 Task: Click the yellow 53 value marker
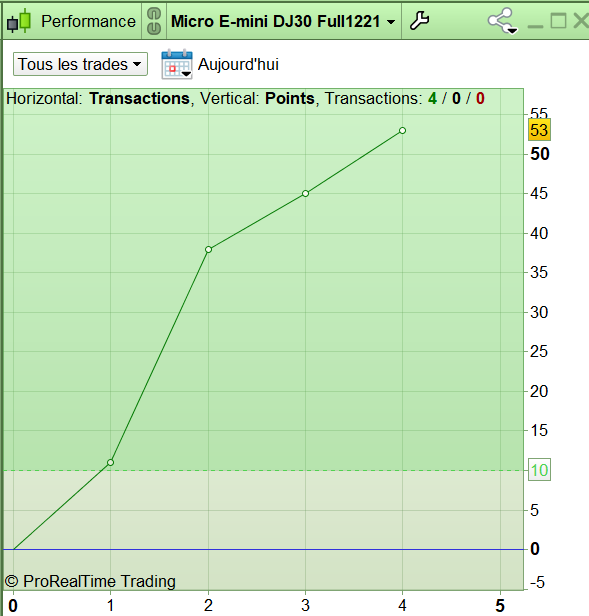coord(539,130)
